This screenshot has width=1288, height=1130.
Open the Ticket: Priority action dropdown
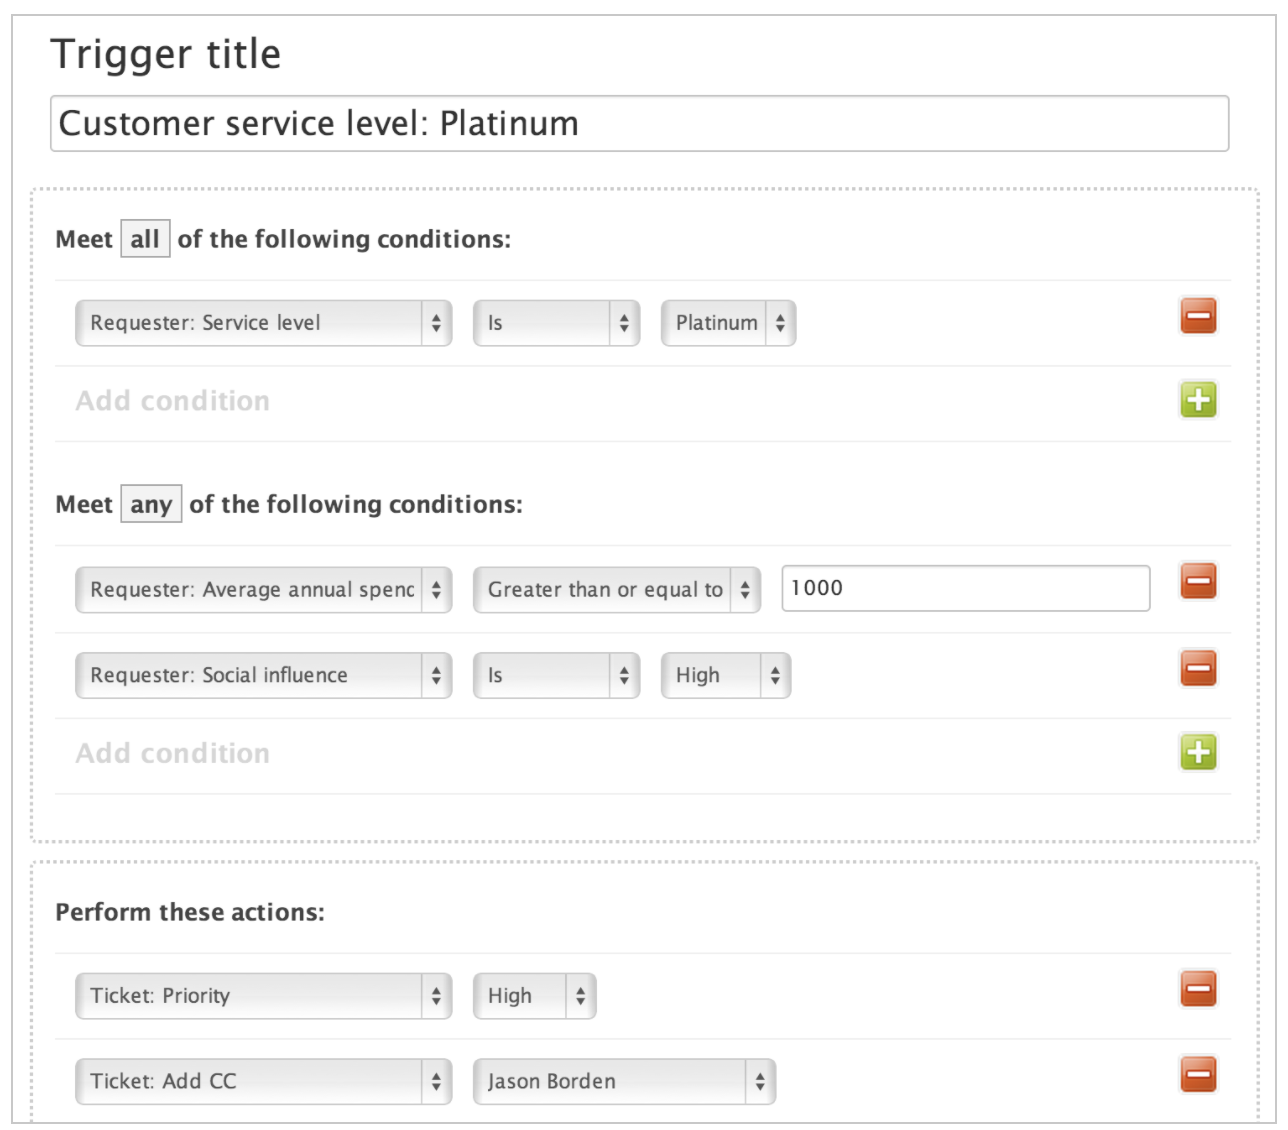[x=263, y=996]
